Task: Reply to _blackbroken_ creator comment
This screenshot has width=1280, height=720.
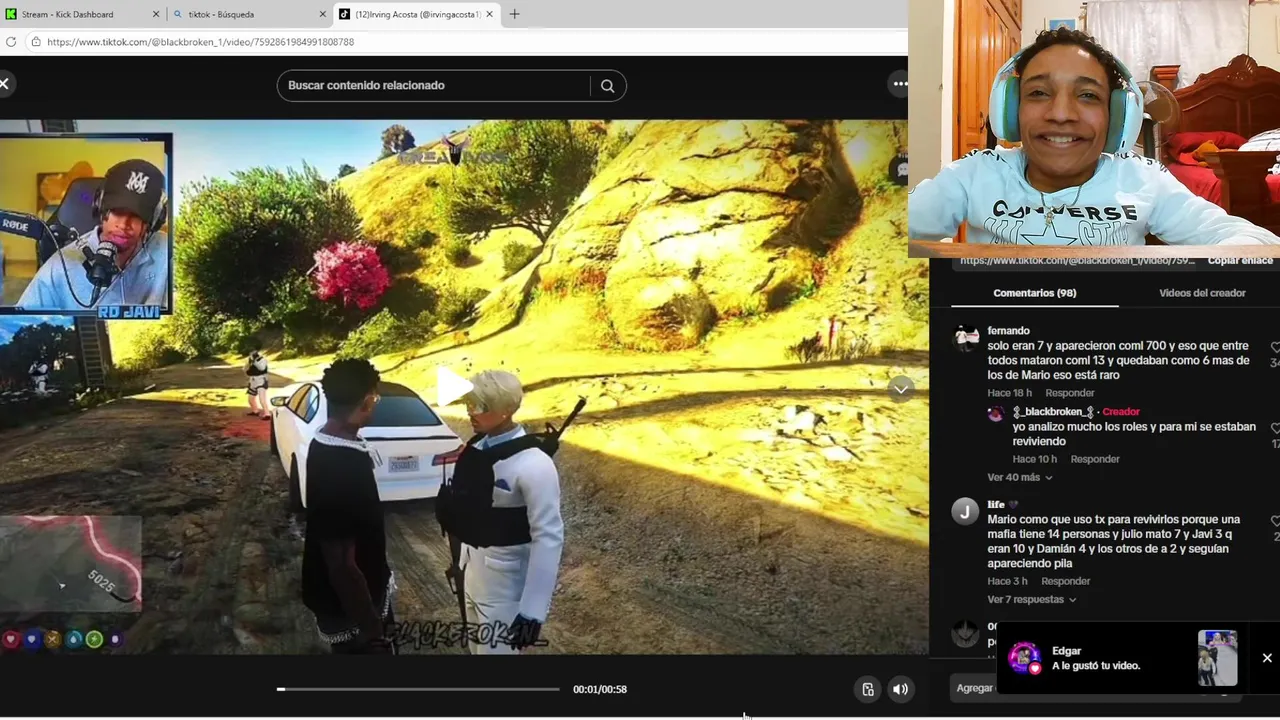Action: point(1094,459)
